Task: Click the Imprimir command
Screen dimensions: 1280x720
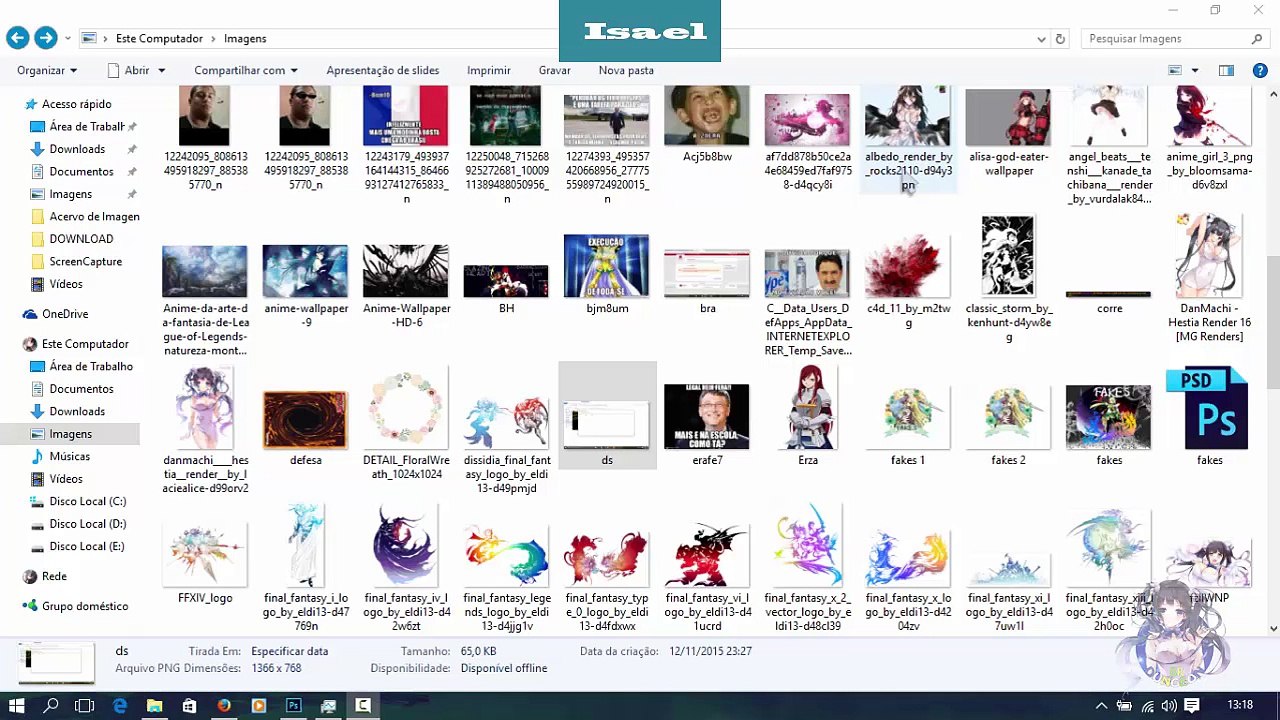Action: pyautogui.click(x=489, y=70)
